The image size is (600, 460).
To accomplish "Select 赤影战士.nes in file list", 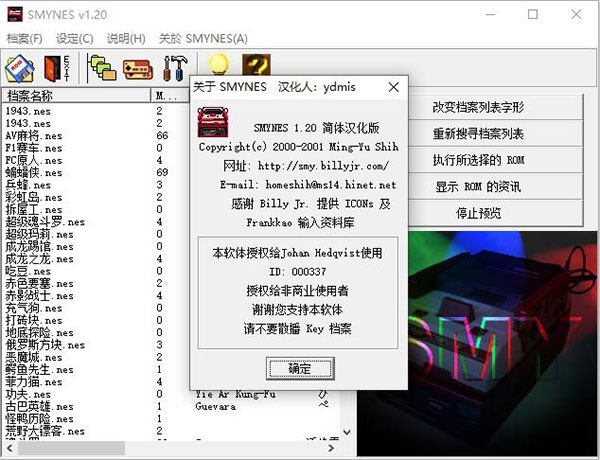I will coord(39,295).
